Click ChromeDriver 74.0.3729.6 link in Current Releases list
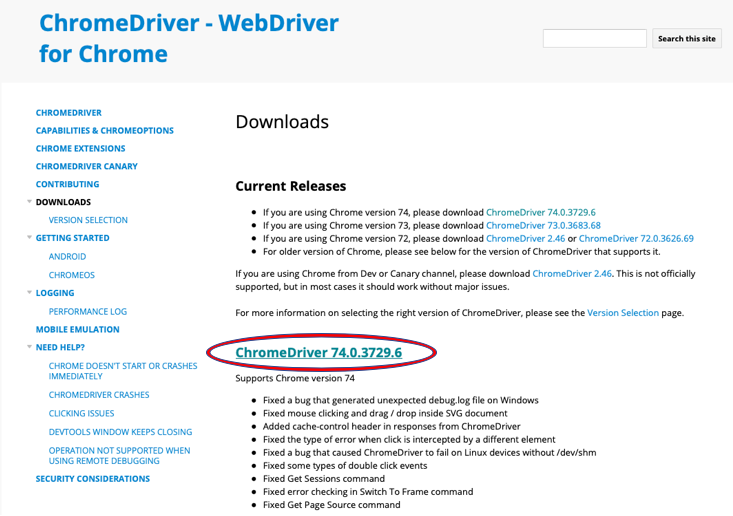The width and height of the screenshot is (733, 516). click(541, 213)
